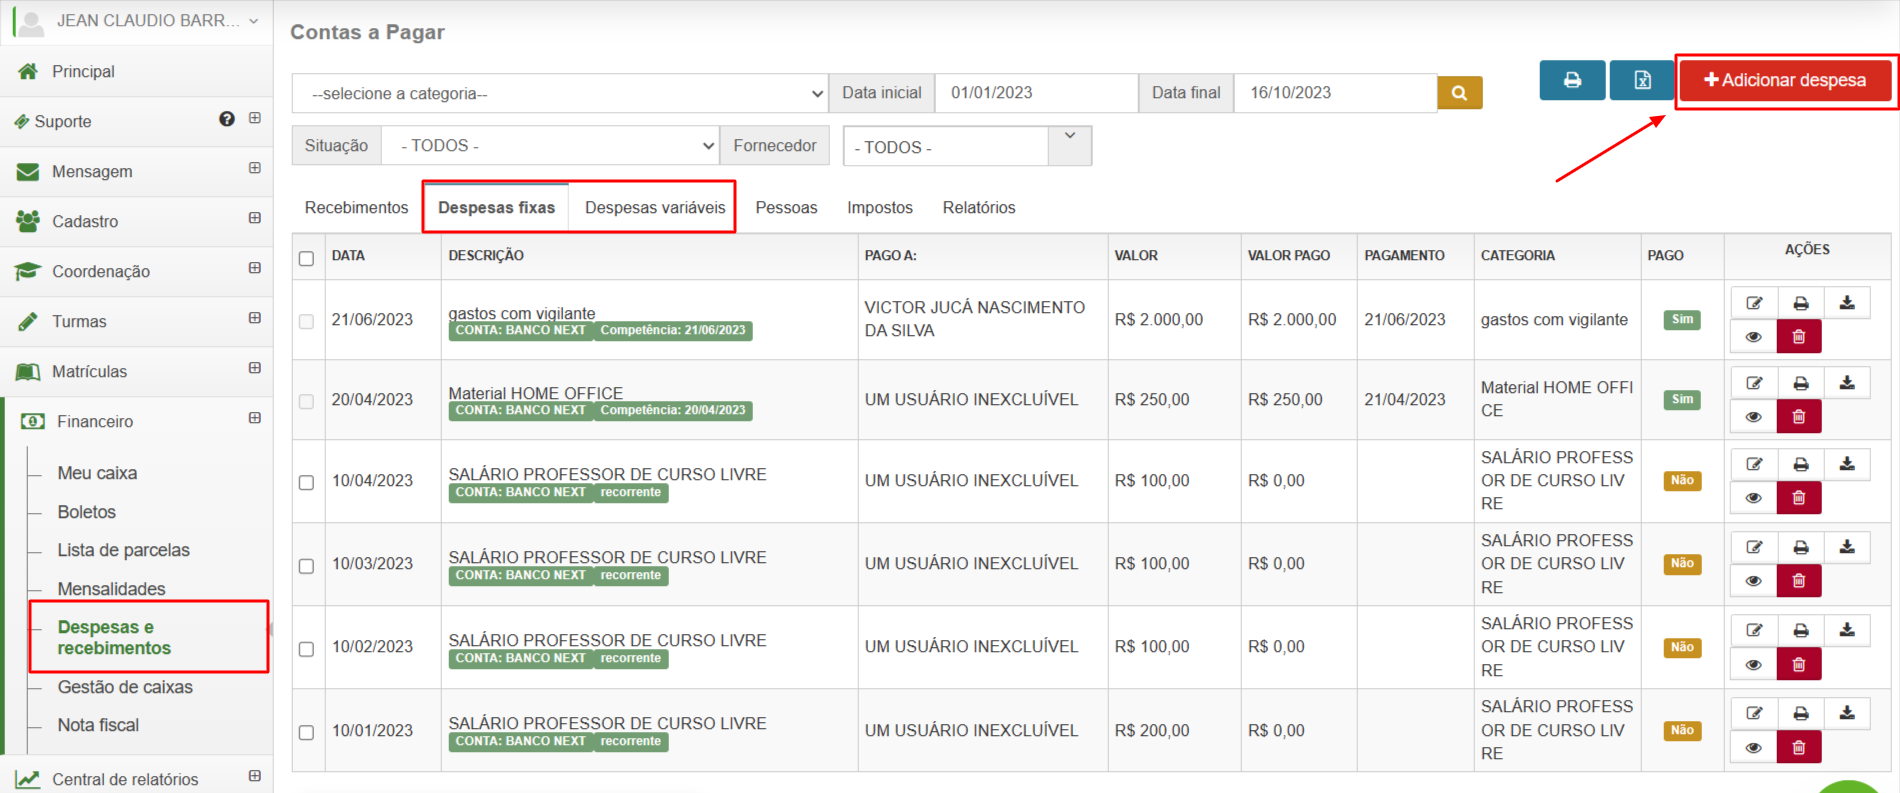
Task: Open the user account dropdown
Action: [x=138, y=20]
